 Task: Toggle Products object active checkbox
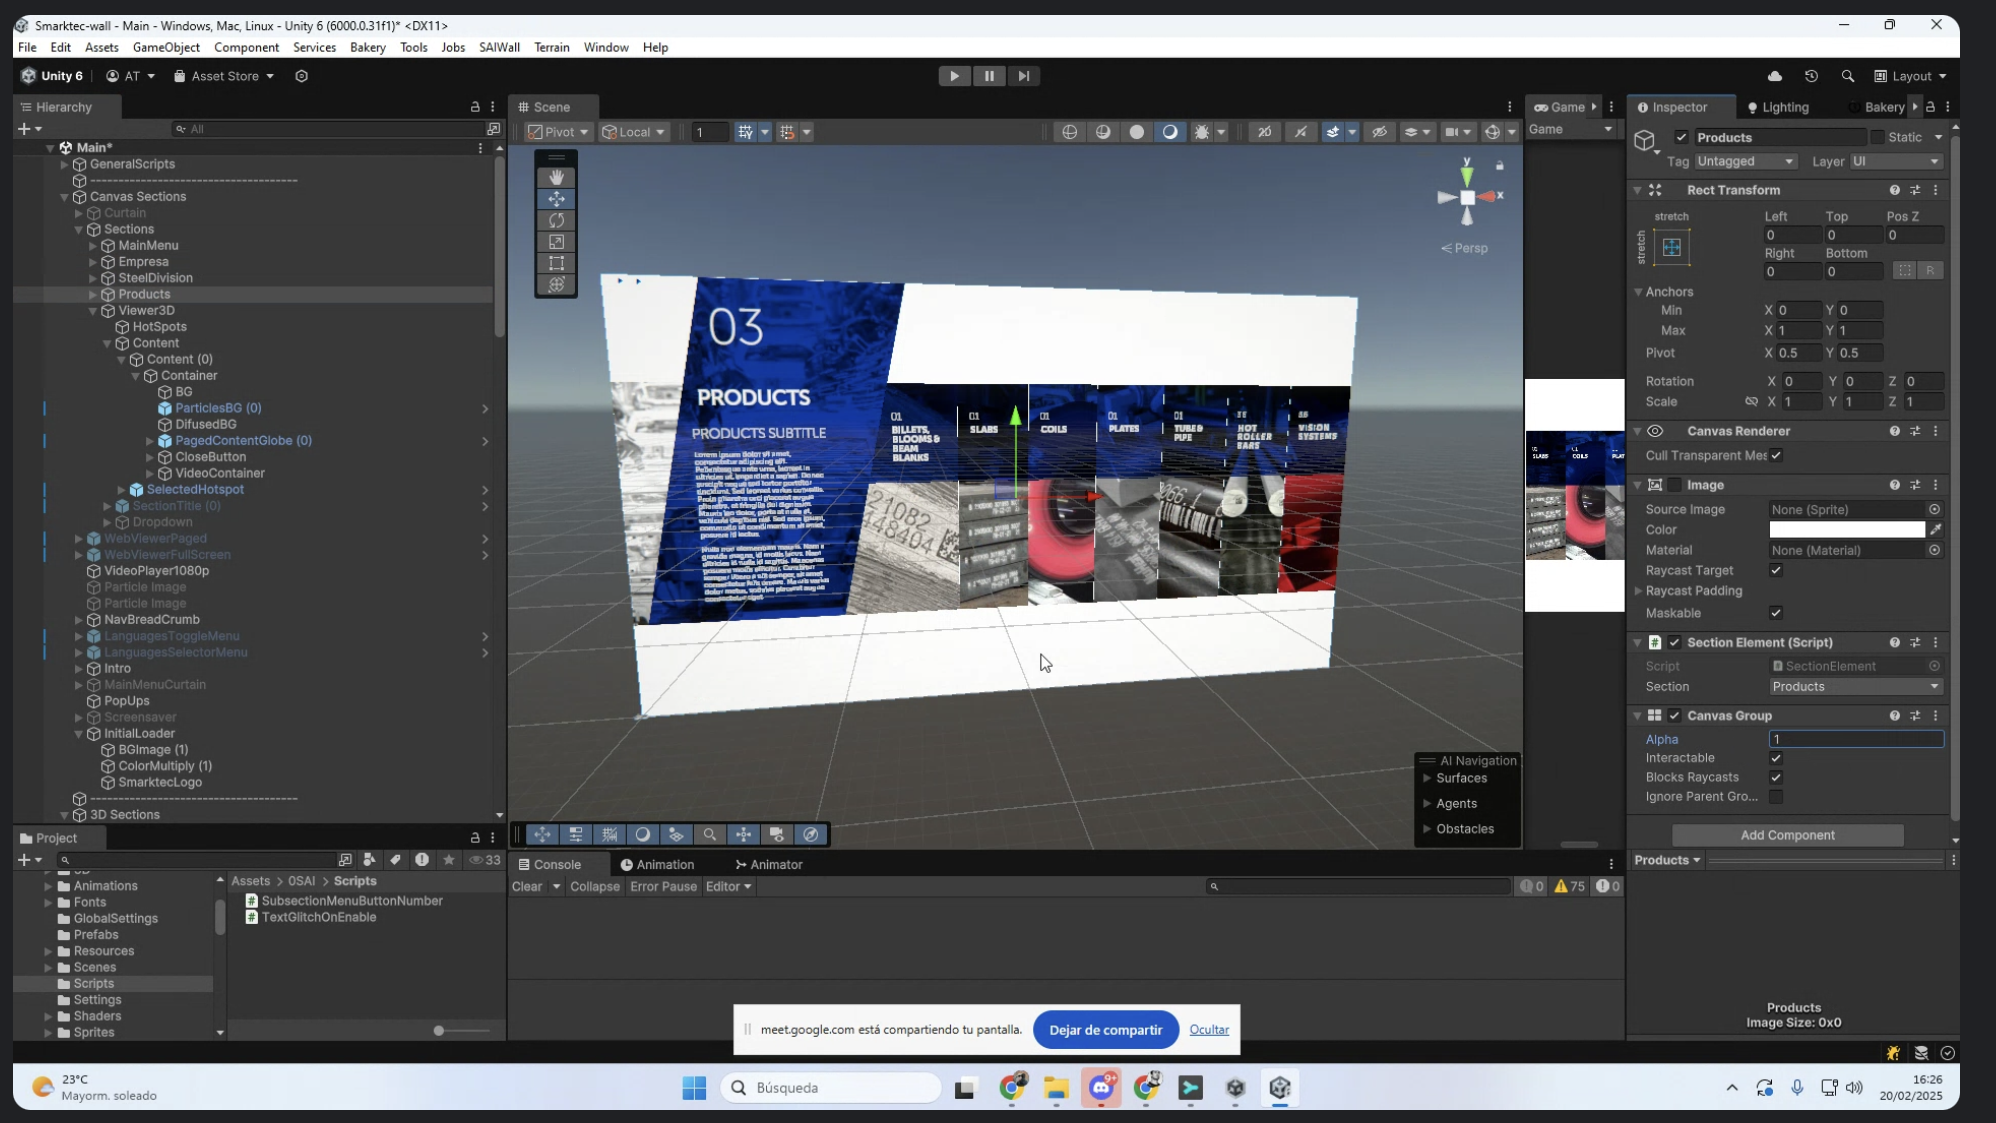(x=1681, y=138)
